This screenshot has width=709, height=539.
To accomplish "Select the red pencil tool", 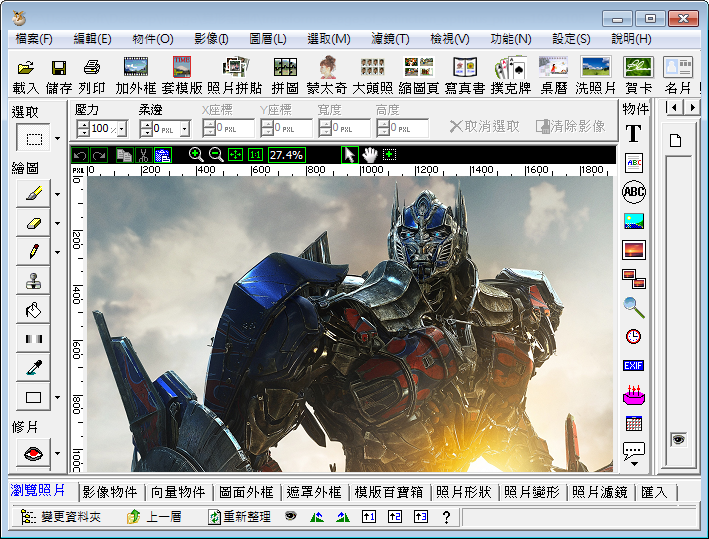I will [x=33, y=251].
